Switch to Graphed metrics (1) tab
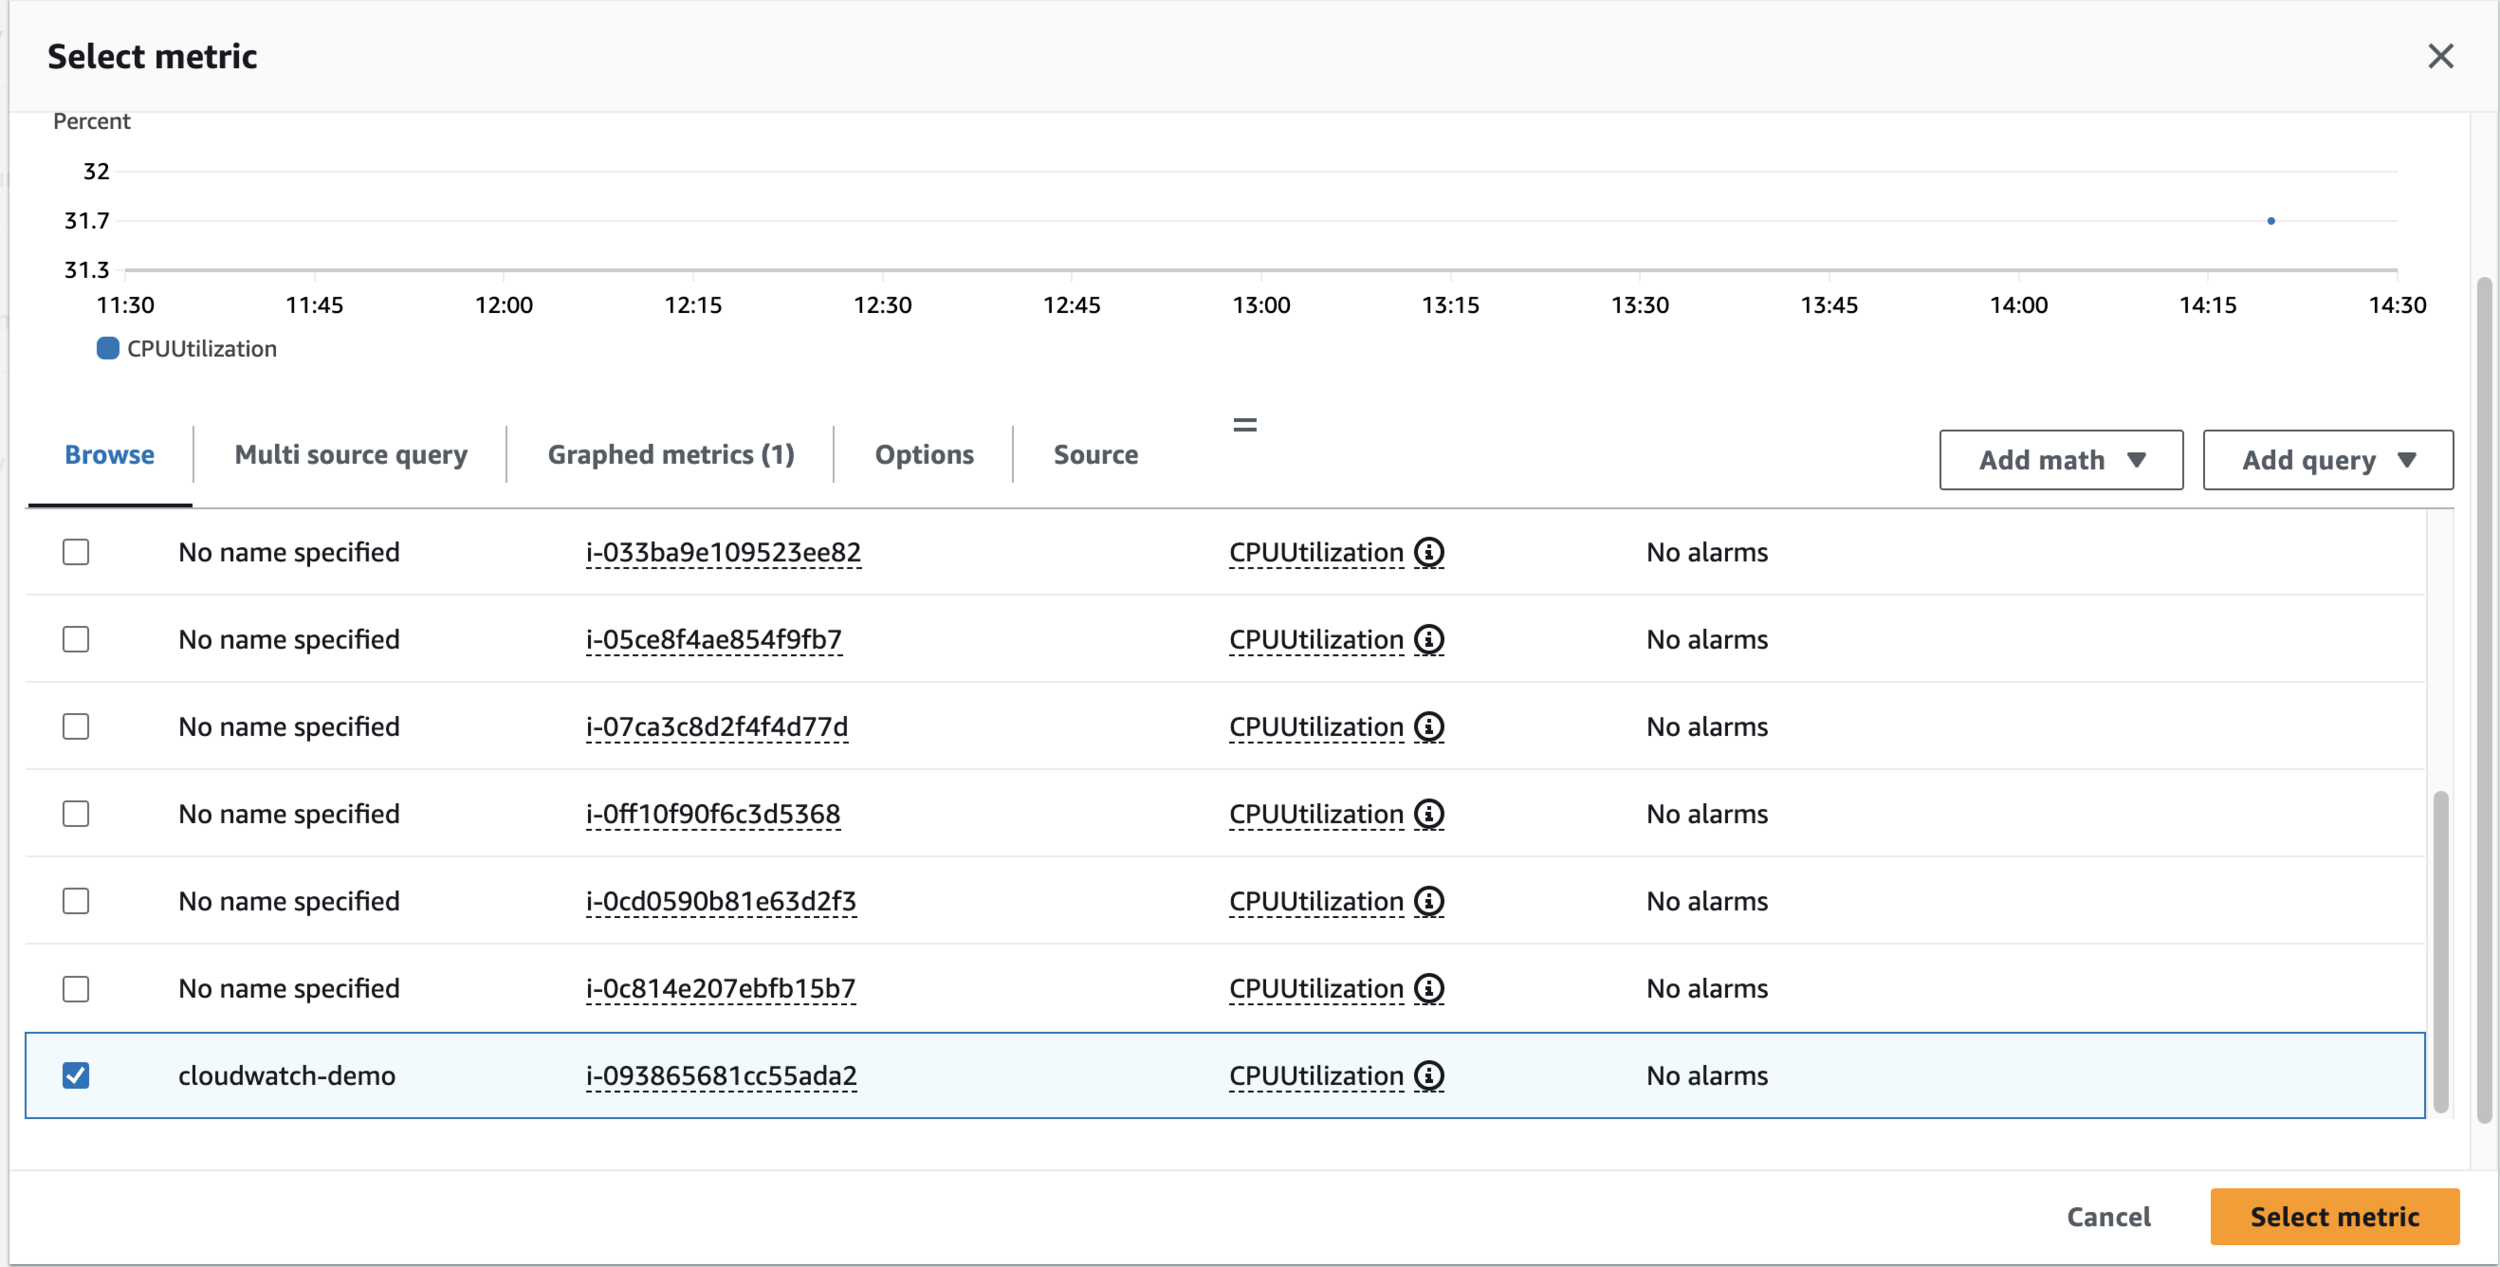This screenshot has width=2500, height=1267. pyautogui.click(x=670, y=455)
